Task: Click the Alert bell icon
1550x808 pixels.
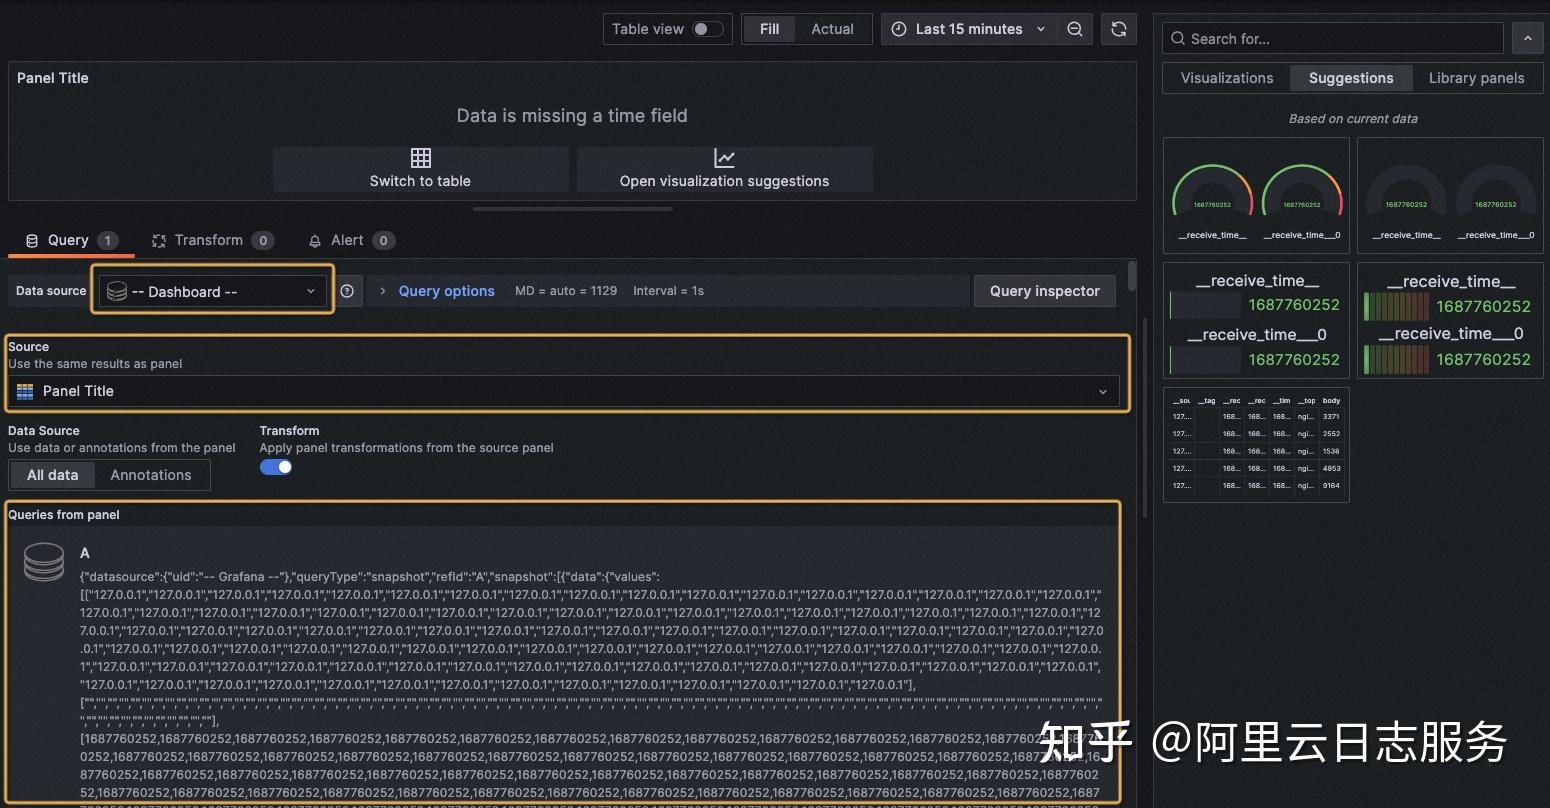Action: (x=314, y=240)
